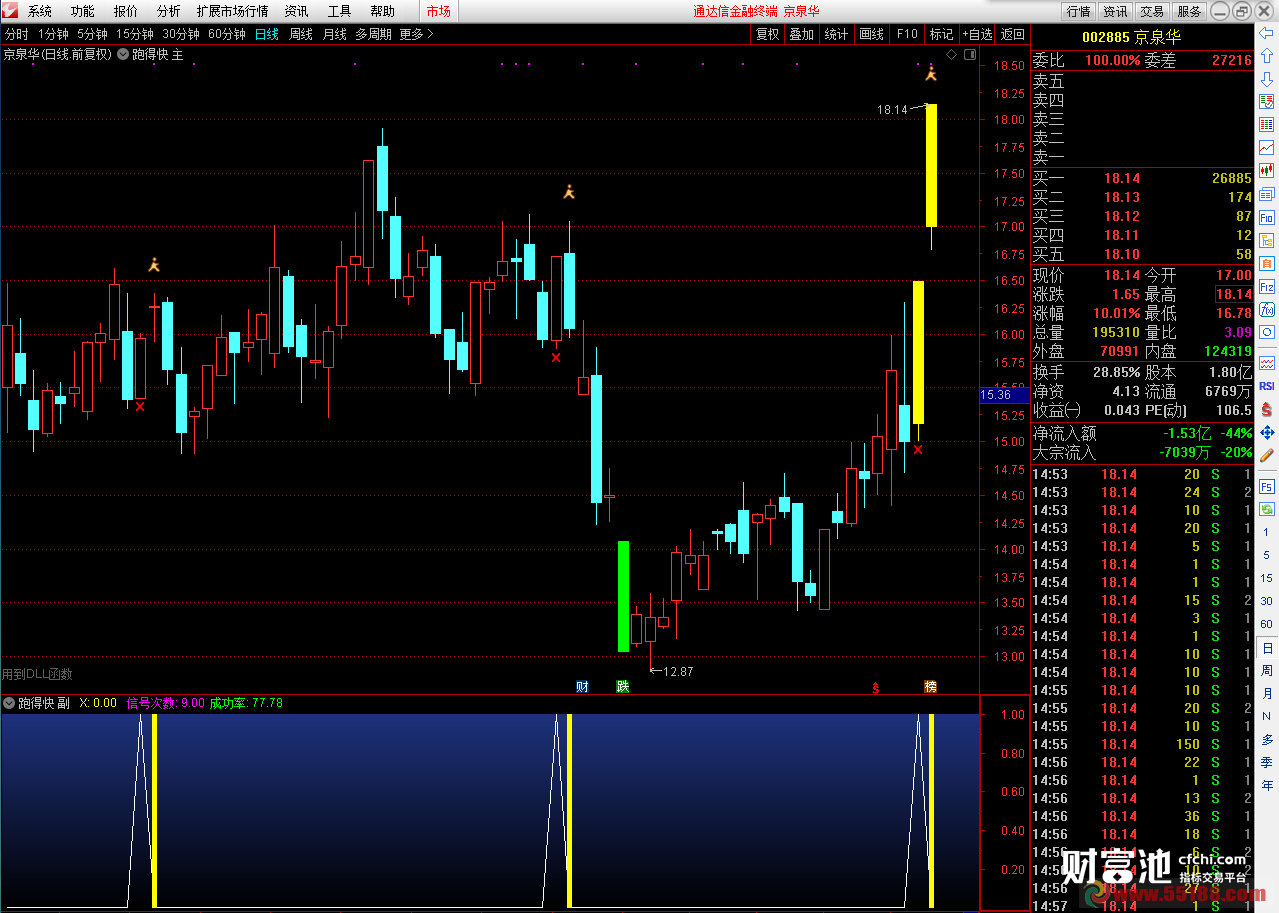Click the diamond icon at chart top-right
The width and height of the screenshot is (1279, 913).
click(x=952, y=55)
